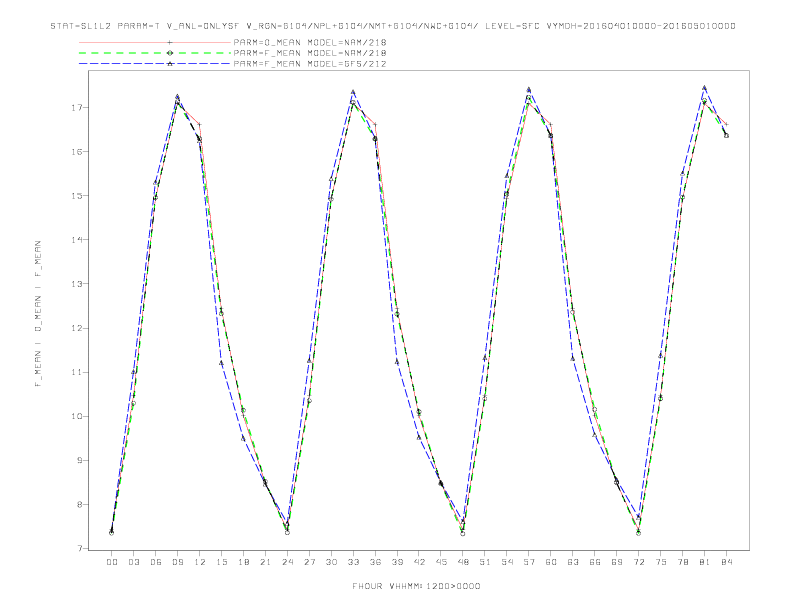Click y-axis tick label 11
792x612 pixels.
[77, 372]
